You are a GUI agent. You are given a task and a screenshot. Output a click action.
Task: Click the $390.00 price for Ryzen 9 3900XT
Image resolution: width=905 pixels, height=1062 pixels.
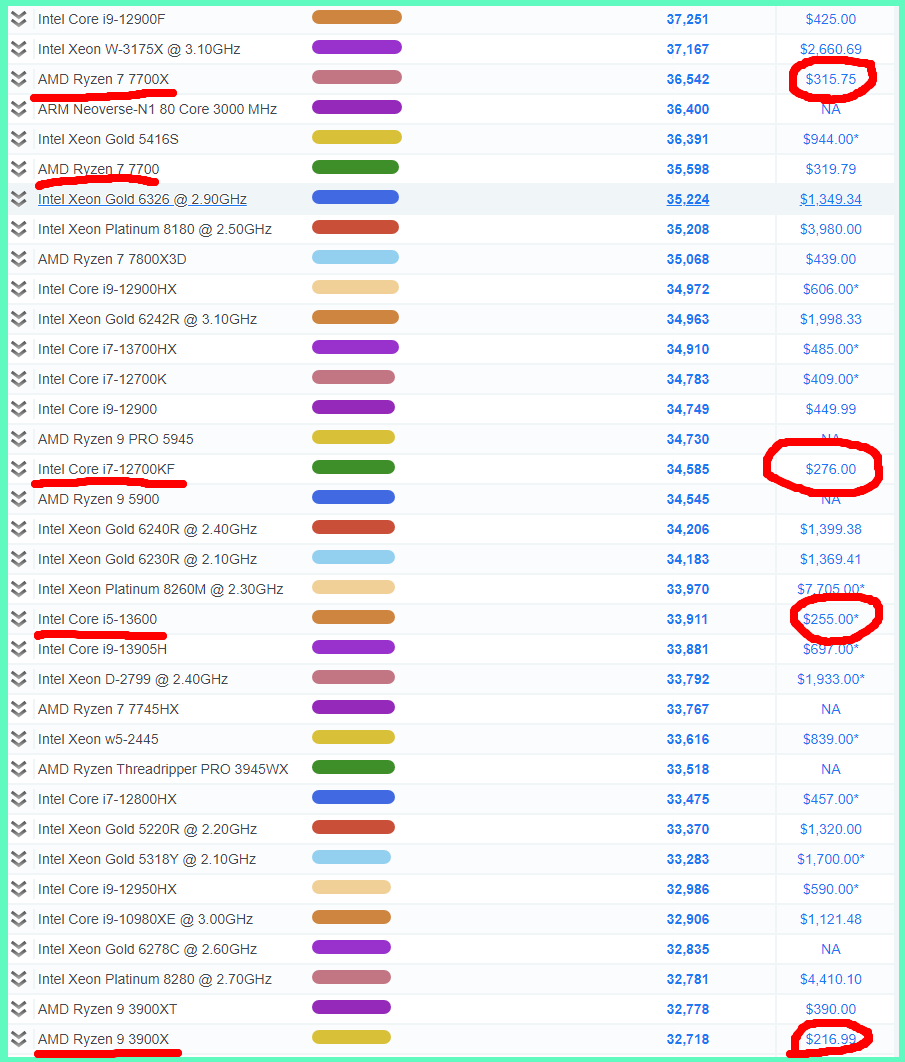point(830,1009)
